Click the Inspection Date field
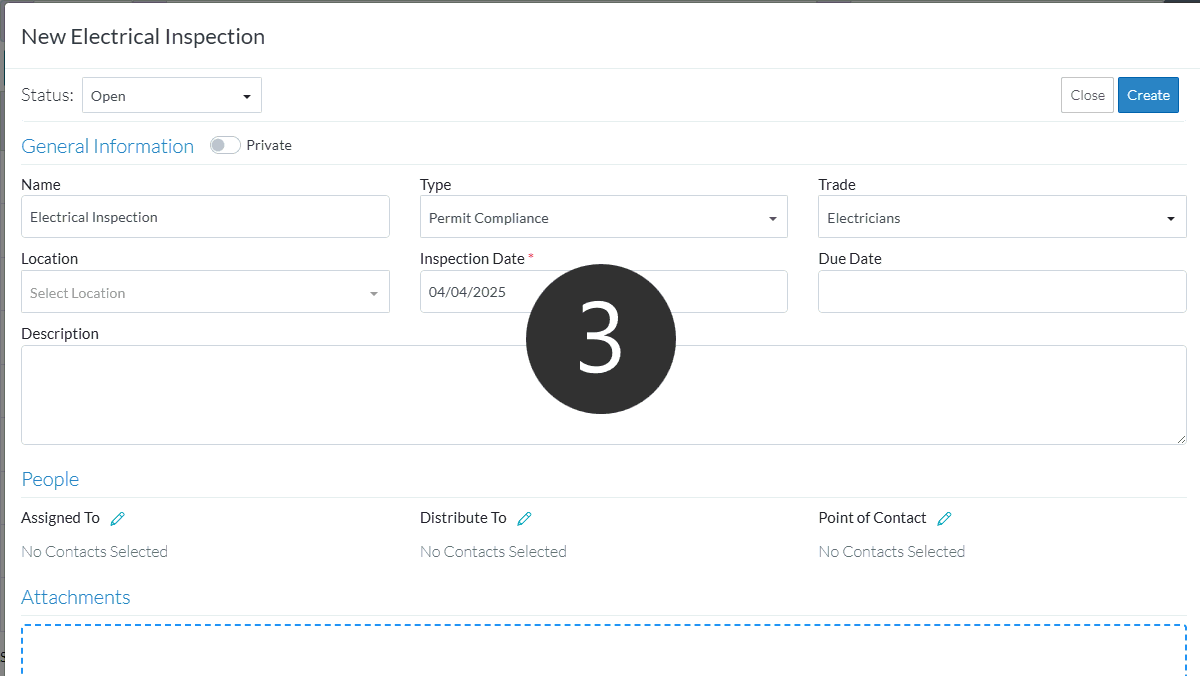1200x676 pixels. pos(470,293)
